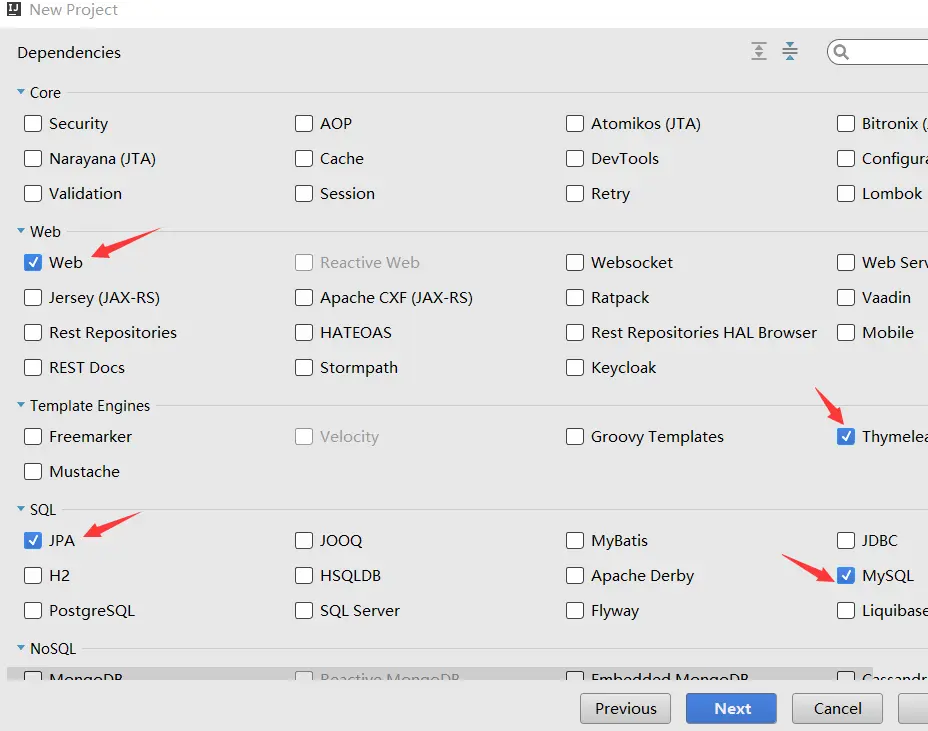Check the Groovy Templates option
Viewport: 928px width, 731px height.
[575, 436]
